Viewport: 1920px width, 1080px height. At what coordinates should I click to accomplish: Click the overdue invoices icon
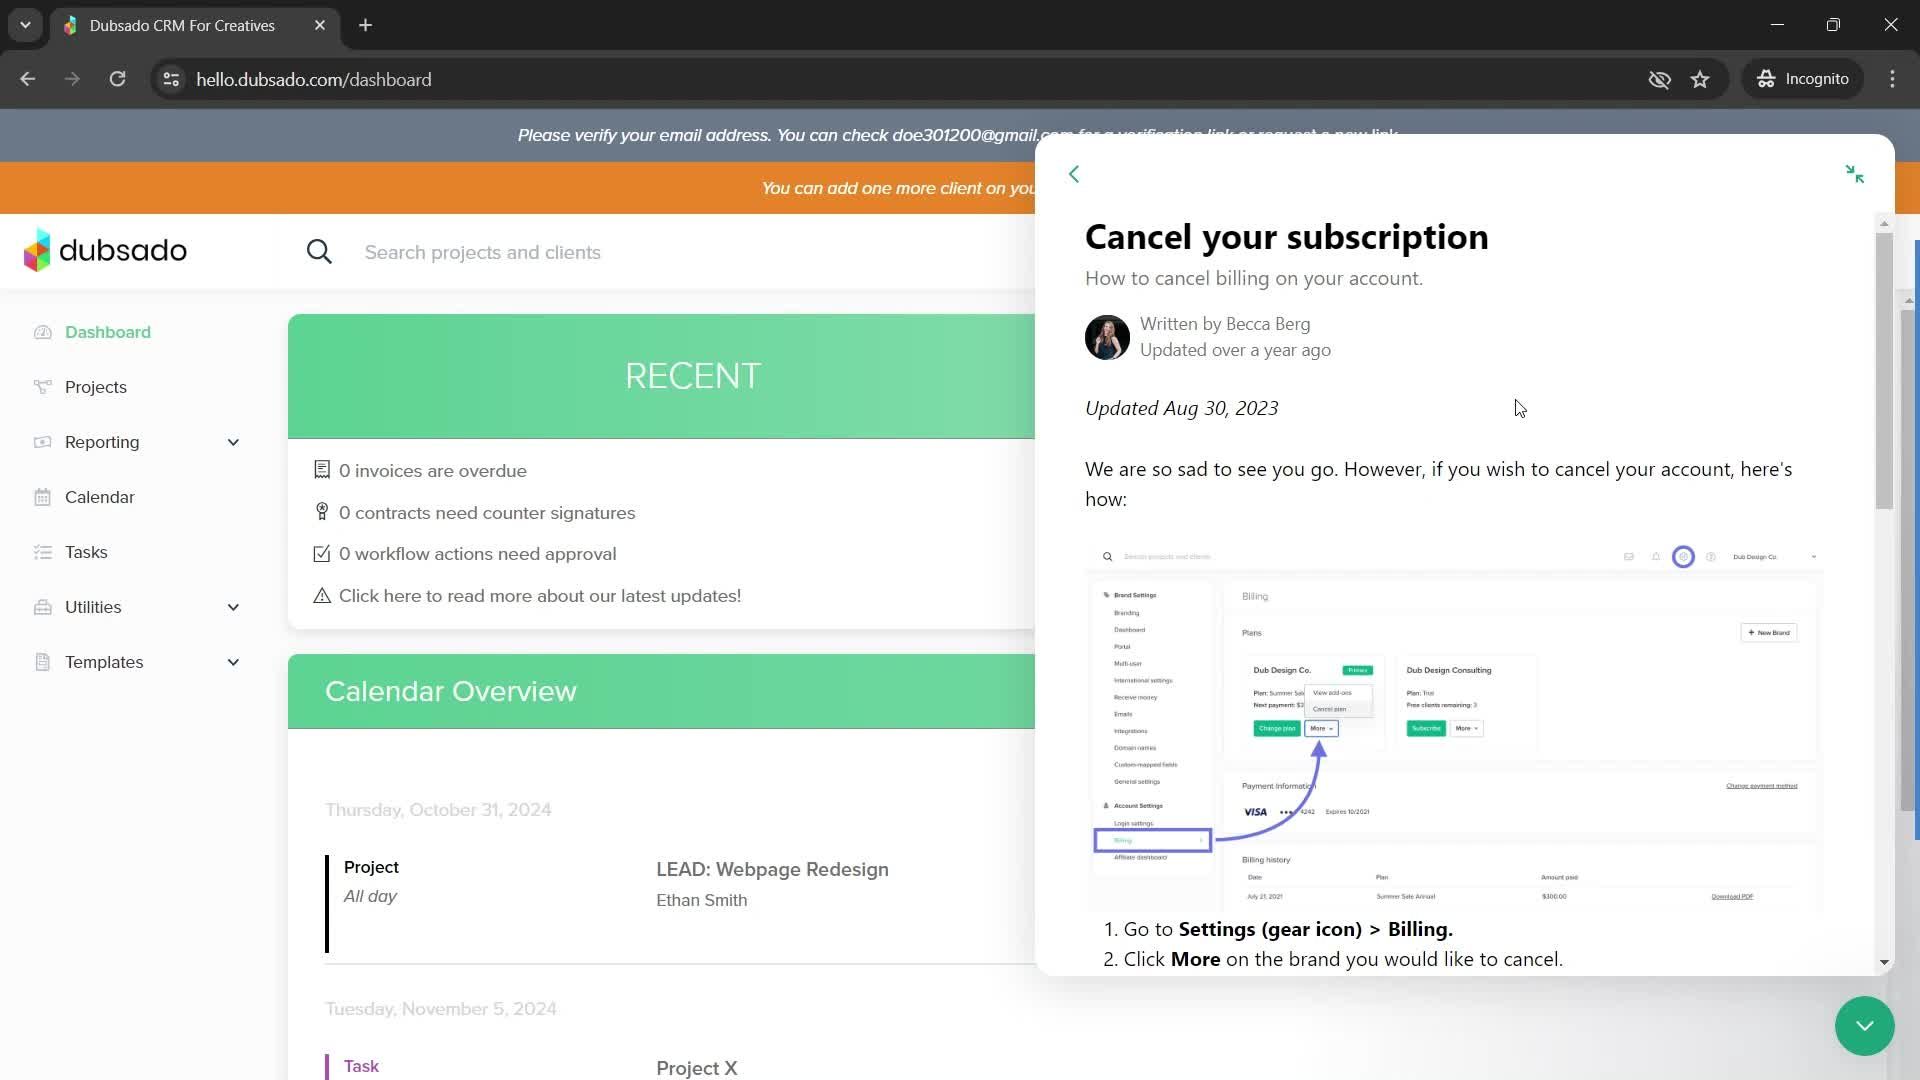pyautogui.click(x=322, y=470)
